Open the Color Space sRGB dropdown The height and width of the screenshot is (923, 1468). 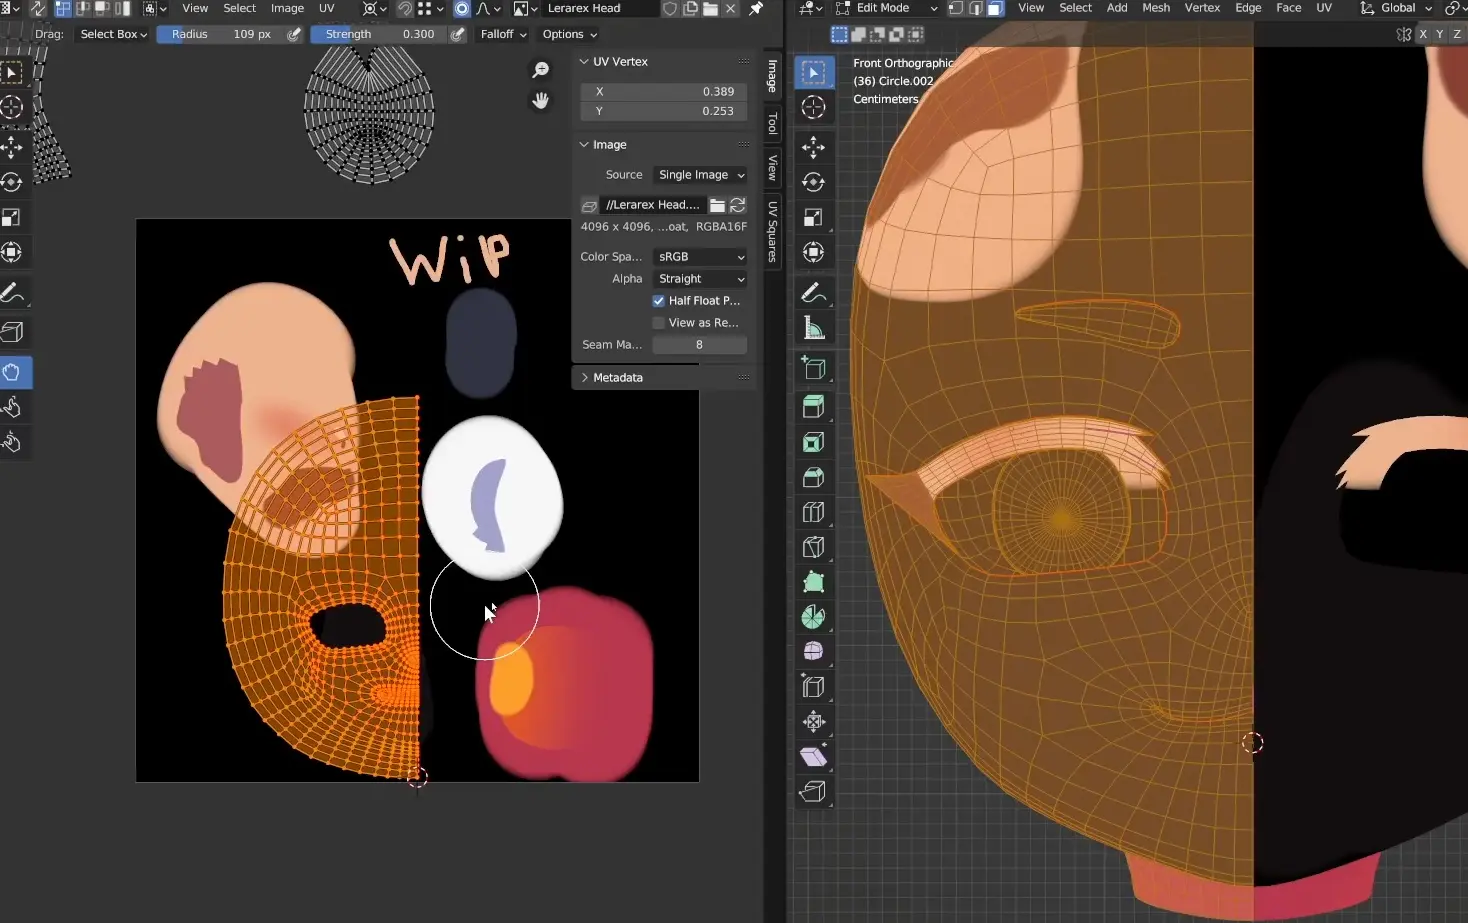pos(700,257)
